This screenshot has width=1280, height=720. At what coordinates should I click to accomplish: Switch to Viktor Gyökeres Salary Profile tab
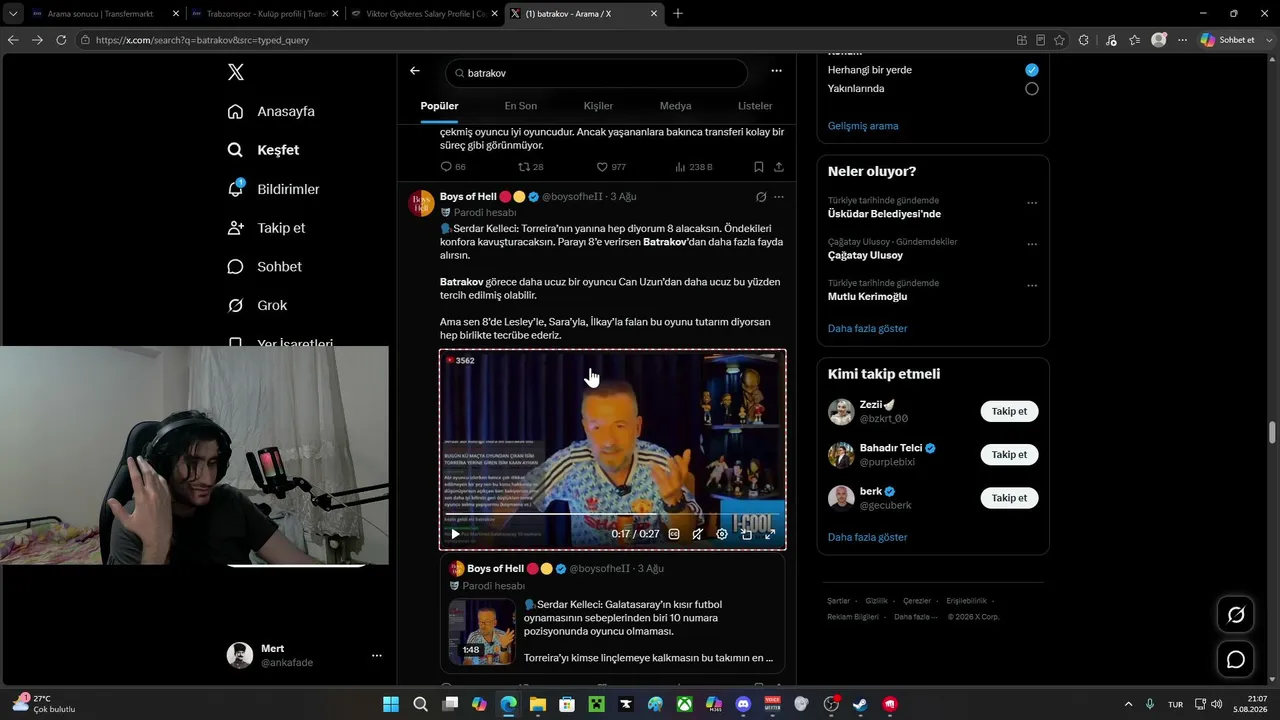424,14
